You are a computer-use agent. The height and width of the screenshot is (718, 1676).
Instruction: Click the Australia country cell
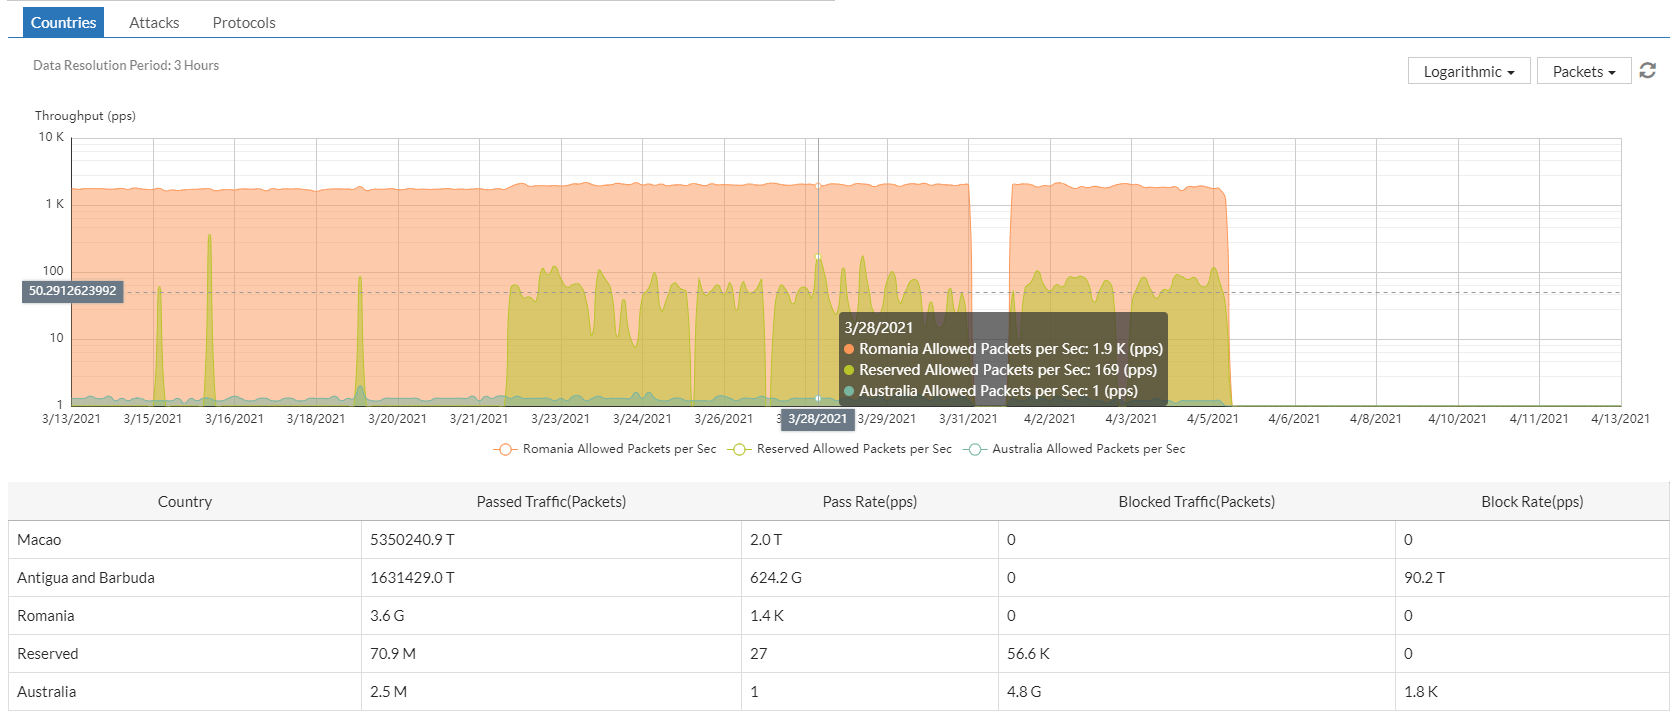tap(47, 692)
